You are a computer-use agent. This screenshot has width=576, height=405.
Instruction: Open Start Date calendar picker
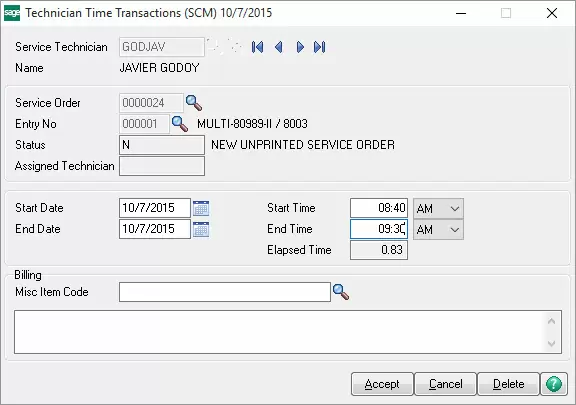pyautogui.click(x=201, y=208)
